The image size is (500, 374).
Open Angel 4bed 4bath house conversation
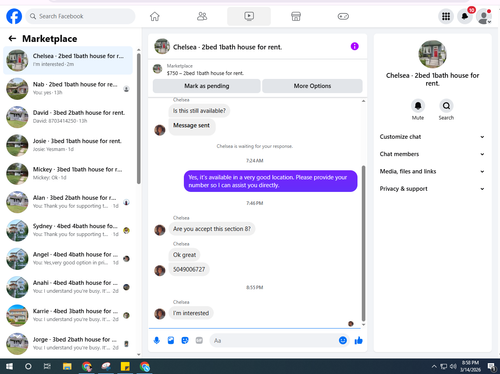(x=68, y=259)
